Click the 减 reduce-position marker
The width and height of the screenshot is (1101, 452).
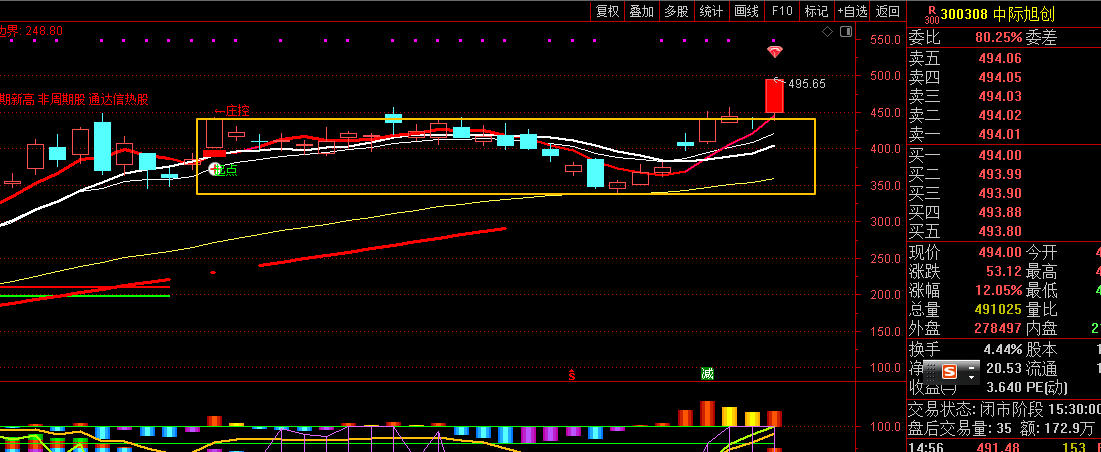(707, 374)
